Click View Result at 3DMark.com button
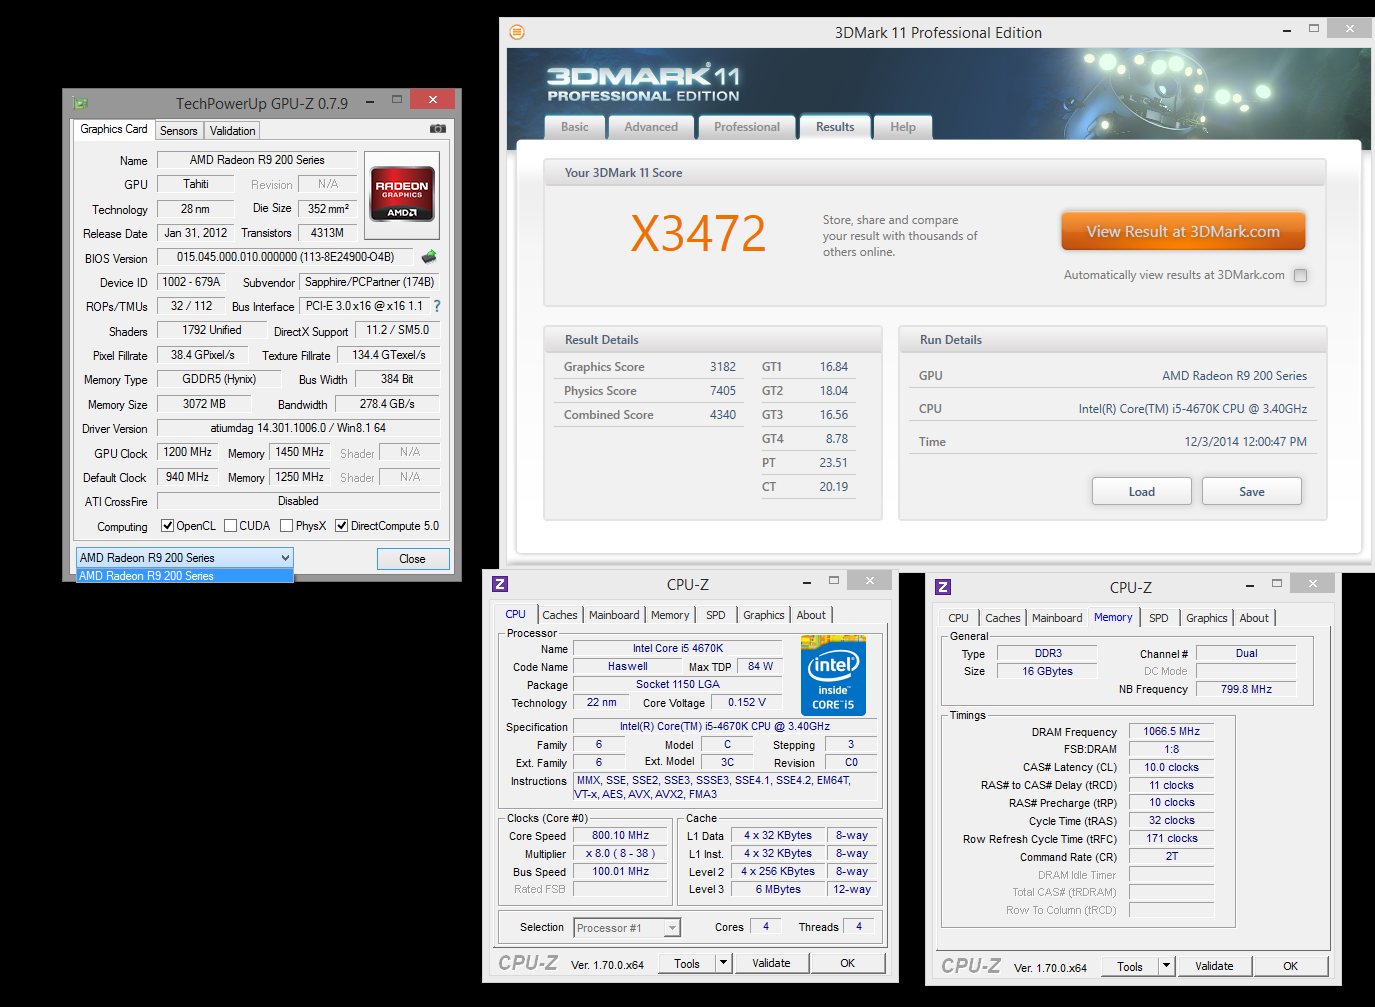This screenshot has width=1375, height=1007. [1183, 232]
